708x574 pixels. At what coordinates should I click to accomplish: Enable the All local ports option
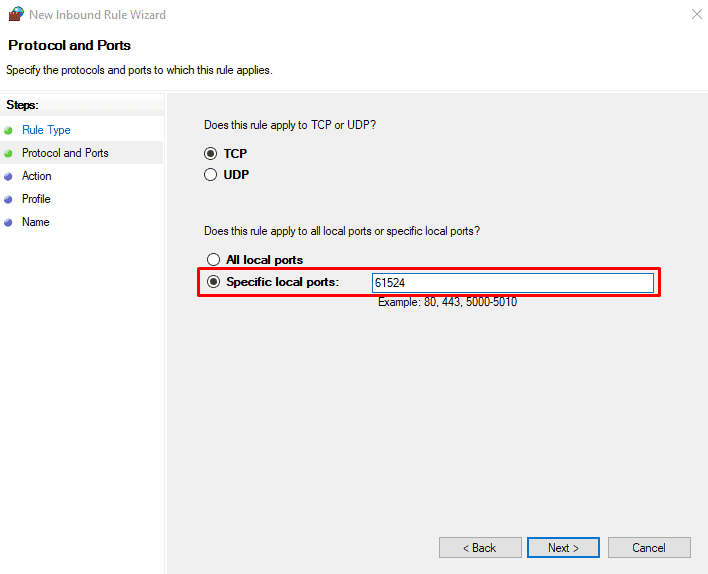coord(213,260)
